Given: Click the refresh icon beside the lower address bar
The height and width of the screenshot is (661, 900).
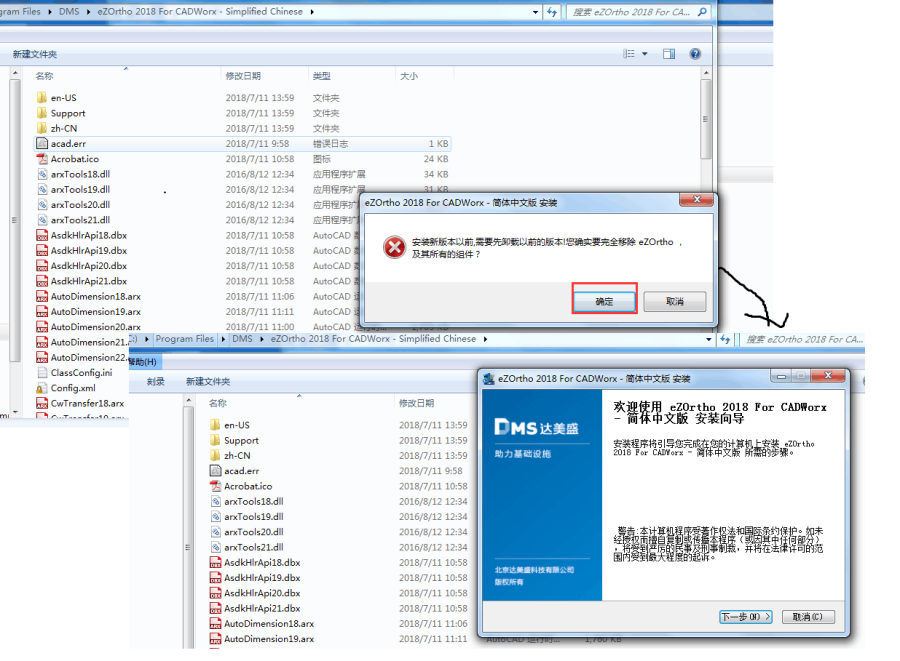Looking at the screenshot, I should (725, 339).
